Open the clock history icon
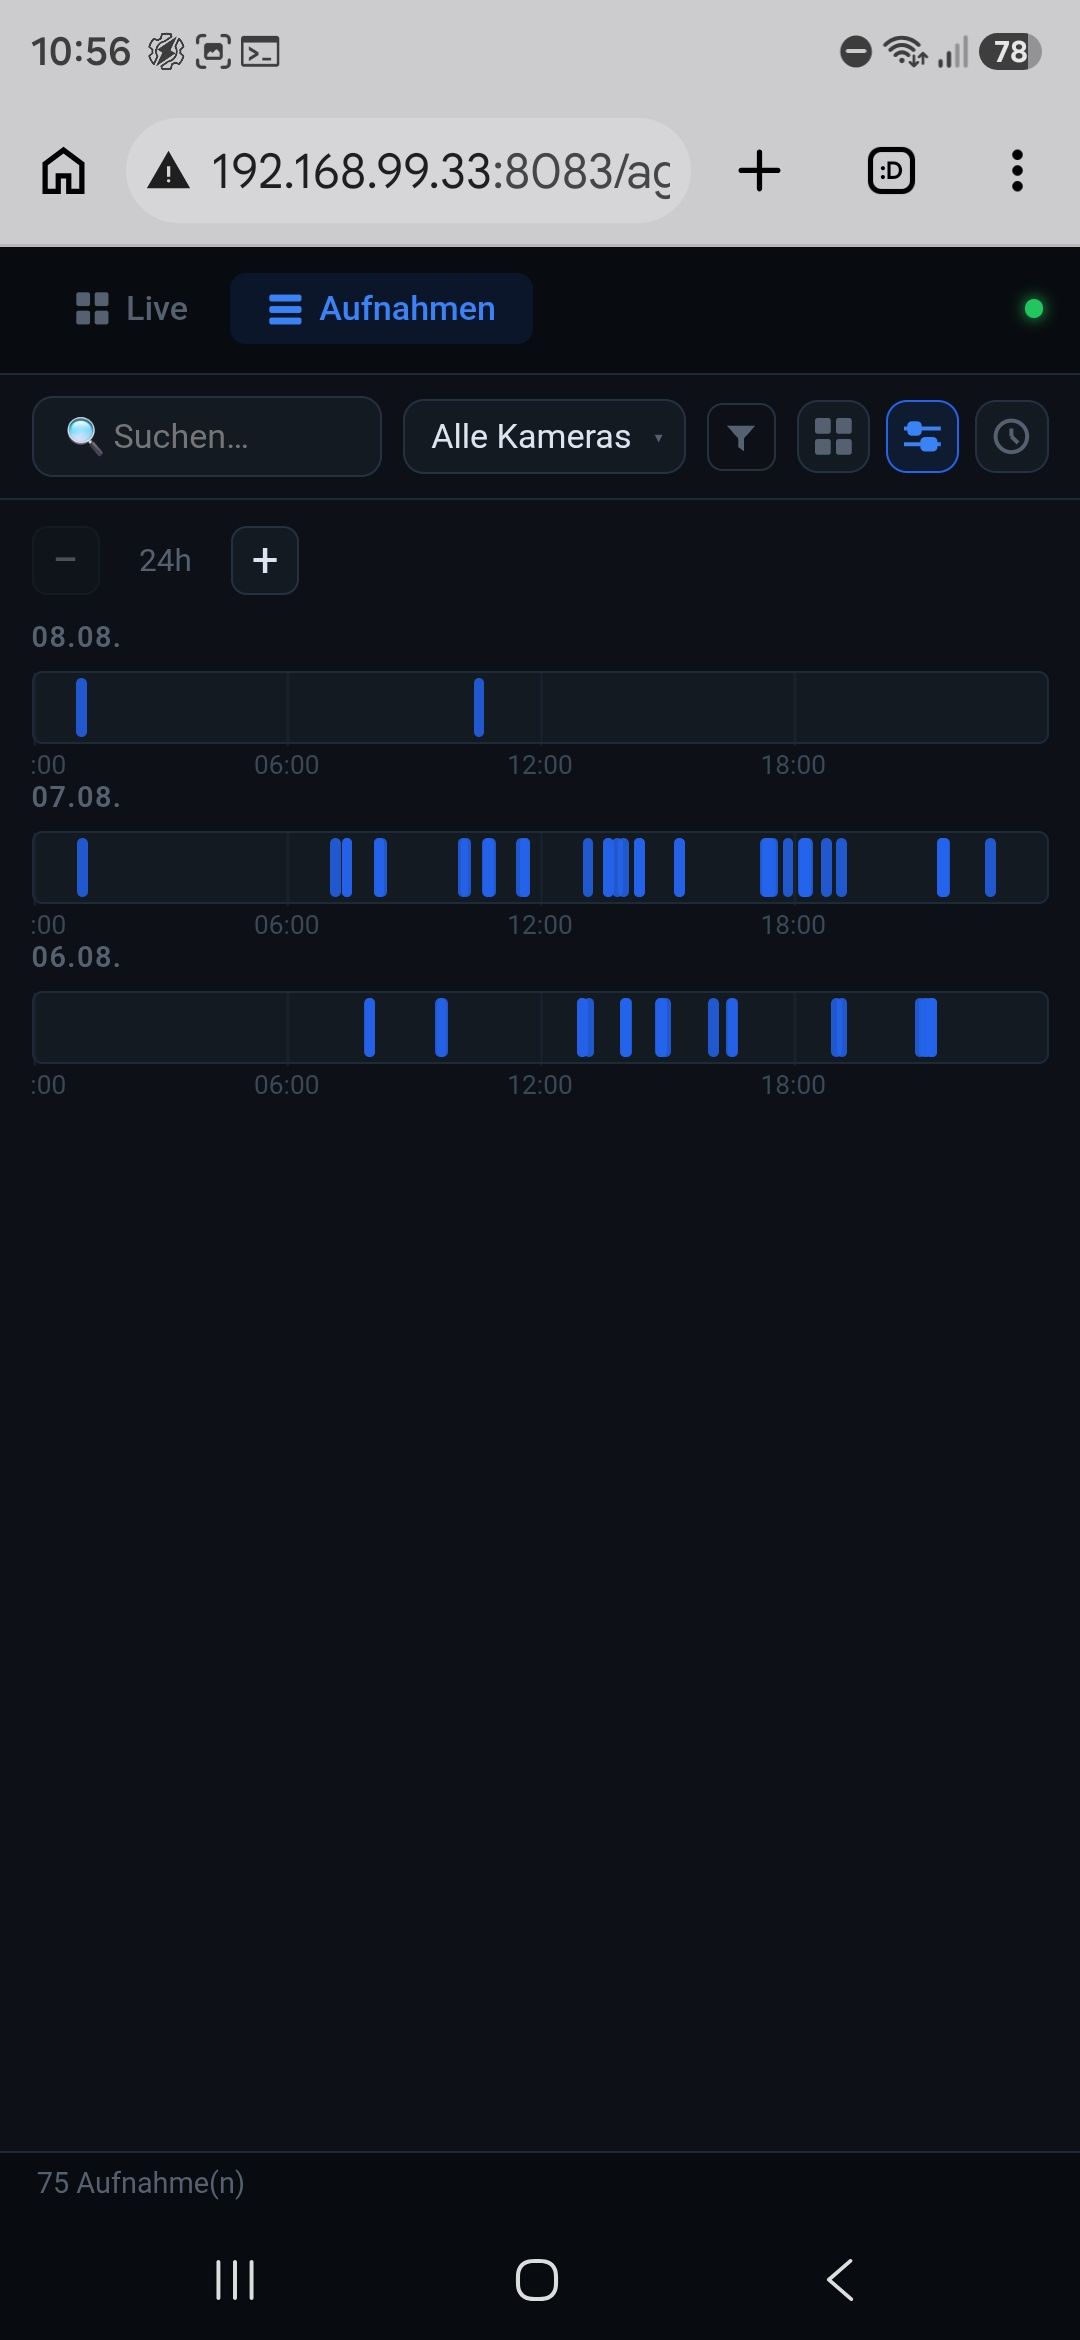This screenshot has width=1080, height=2340. [x=1011, y=437]
